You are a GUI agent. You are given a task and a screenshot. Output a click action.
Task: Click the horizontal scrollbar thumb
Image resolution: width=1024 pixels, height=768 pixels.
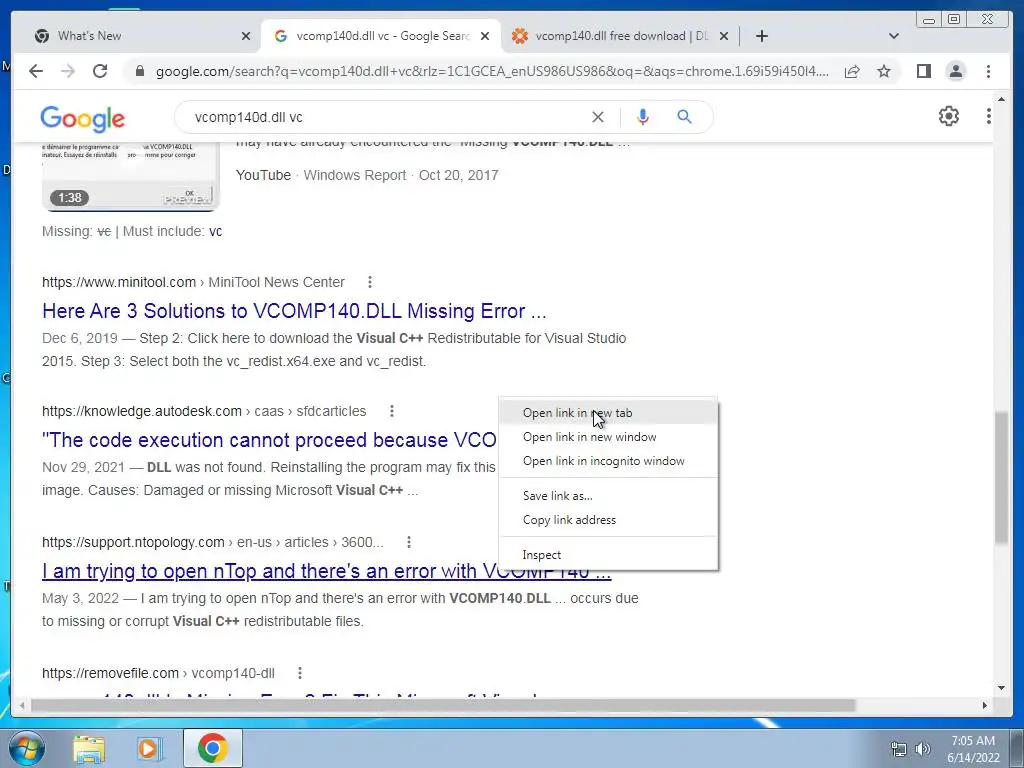[443, 705]
